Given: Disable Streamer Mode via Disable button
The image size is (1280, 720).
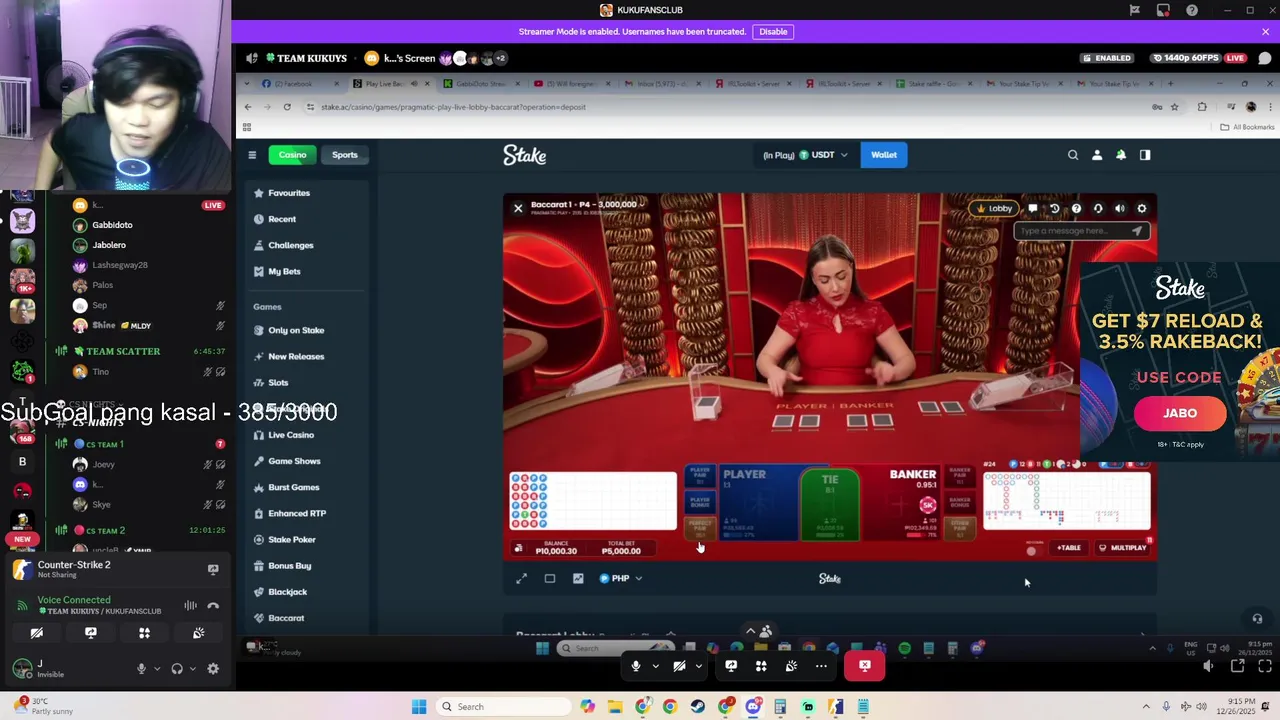Looking at the screenshot, I should [x=773, y=31].
